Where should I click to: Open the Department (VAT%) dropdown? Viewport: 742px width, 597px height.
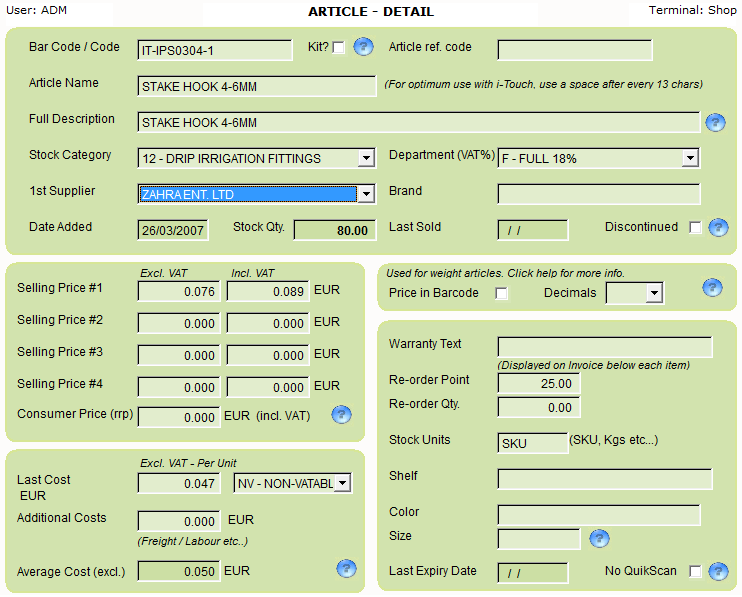(x=689, y=158)
